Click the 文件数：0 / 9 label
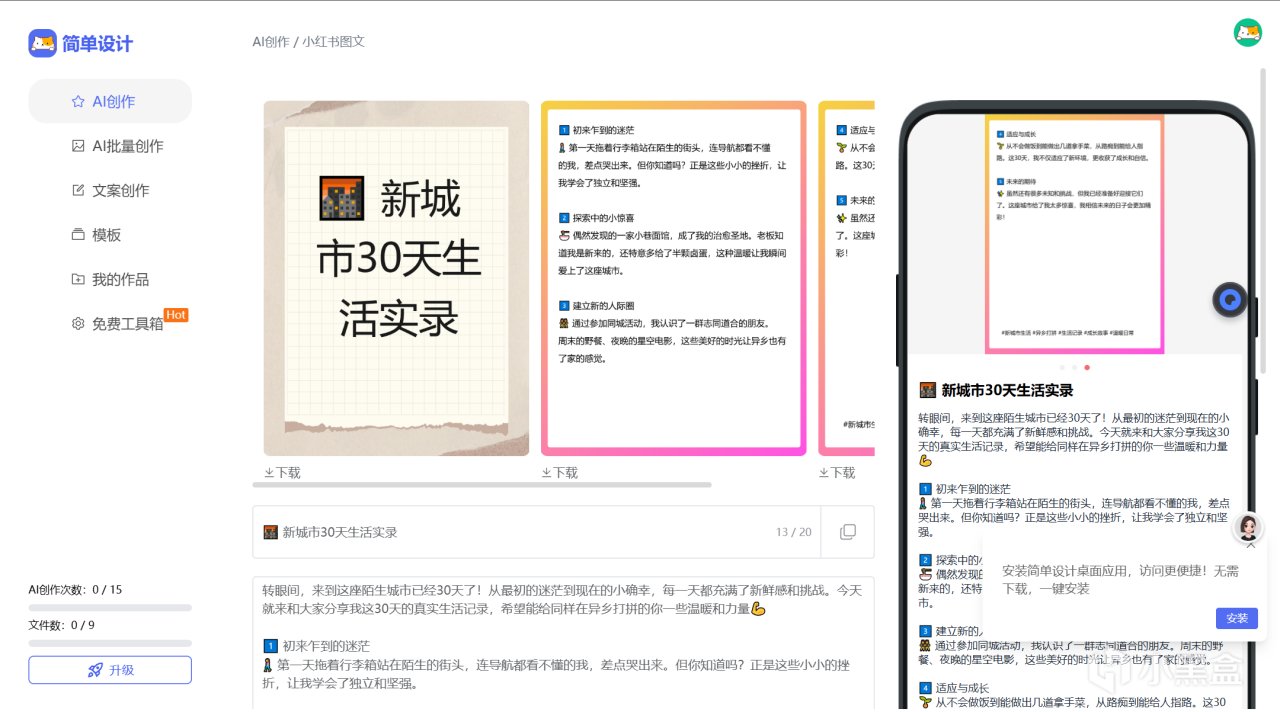The height and width of the screenshot is (712, 1280). click(61, 625)
